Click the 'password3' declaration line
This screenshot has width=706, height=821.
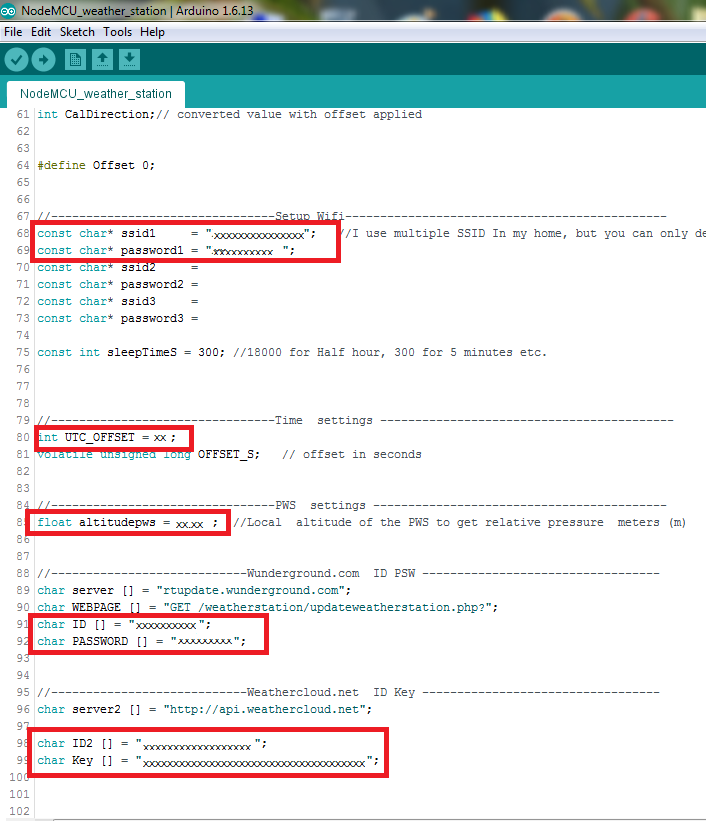tap(118, 318)
